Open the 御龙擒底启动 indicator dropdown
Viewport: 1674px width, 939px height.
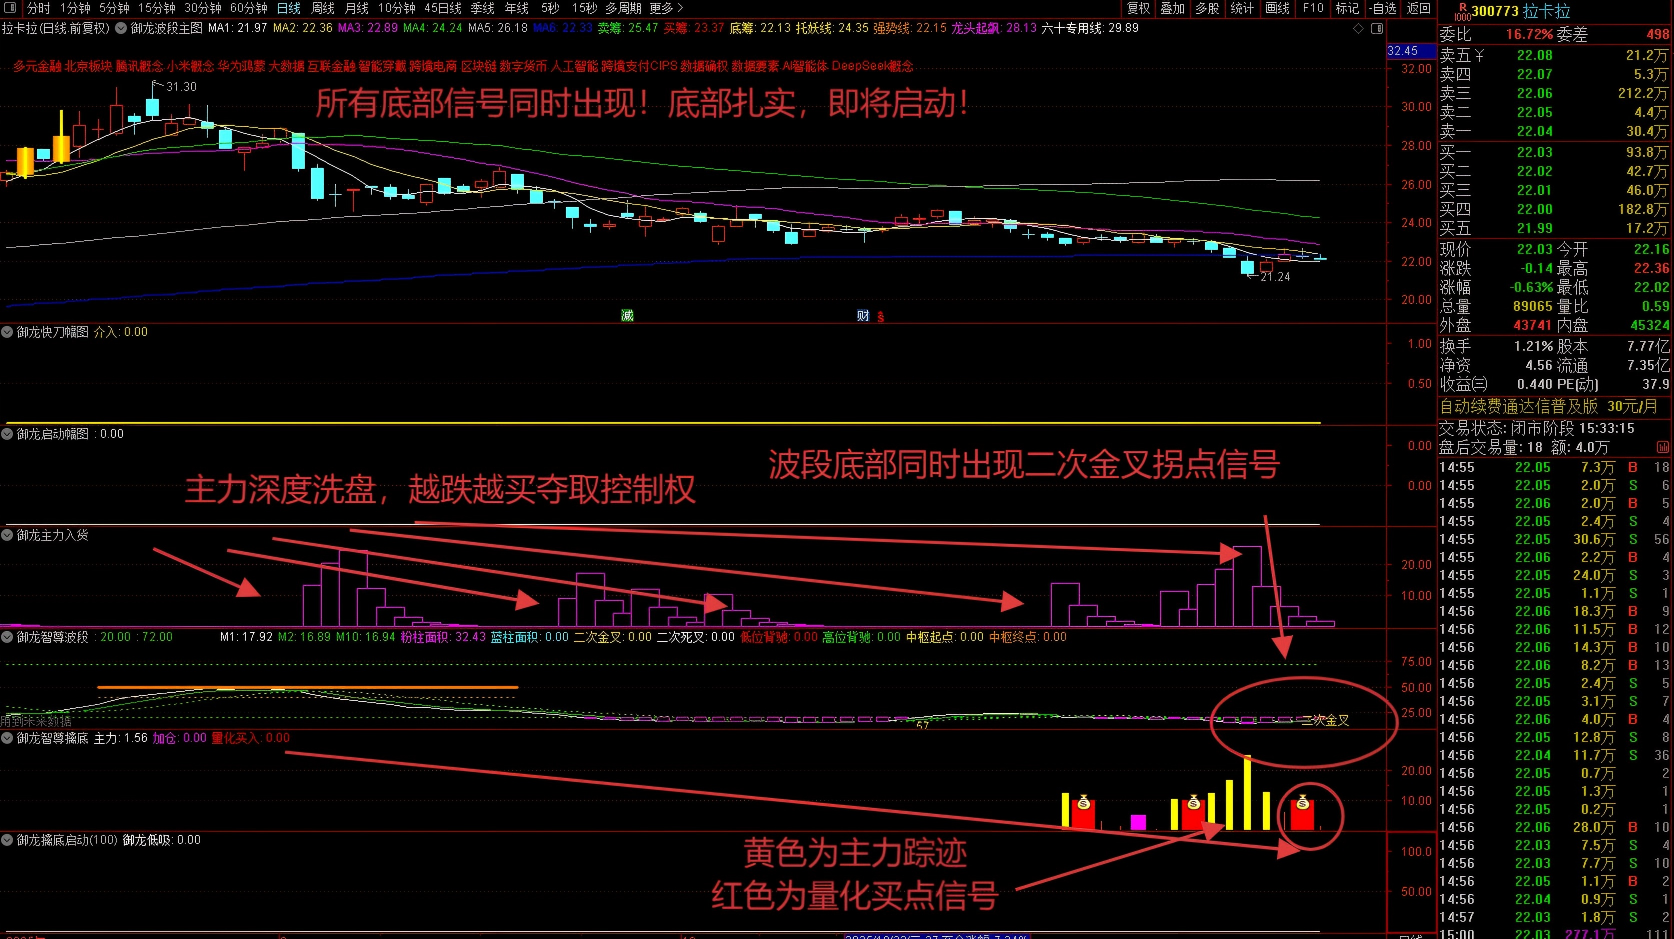(7, 840)
